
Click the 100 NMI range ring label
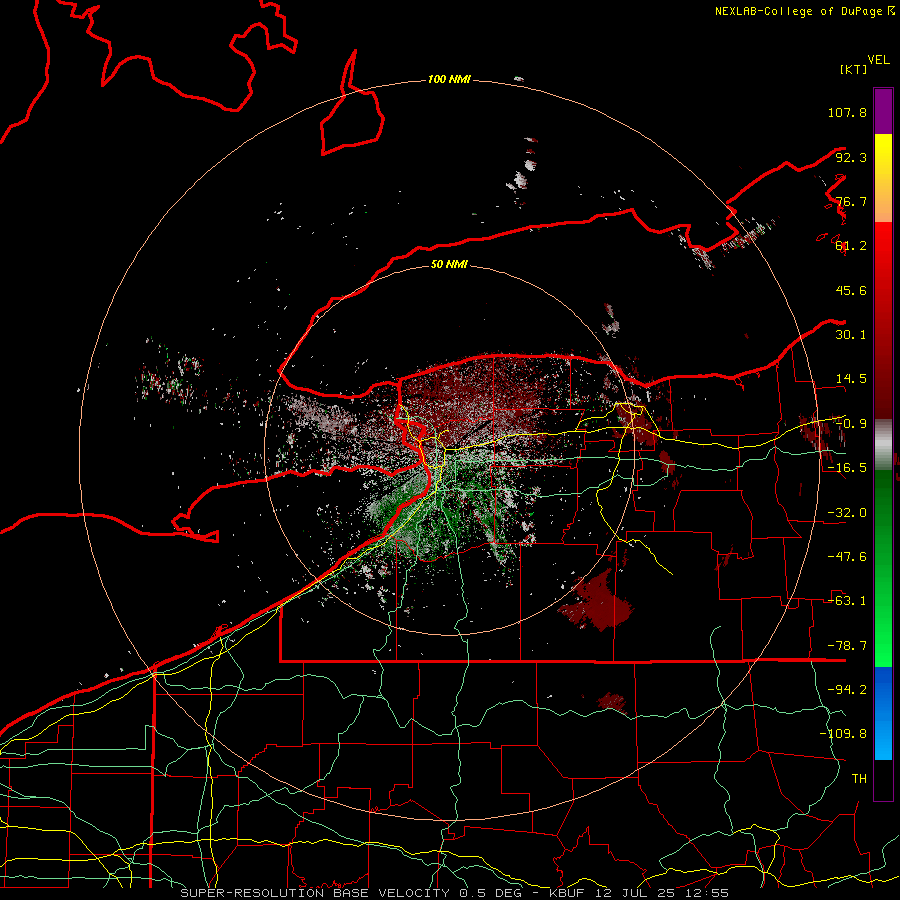tap(449, 79)
